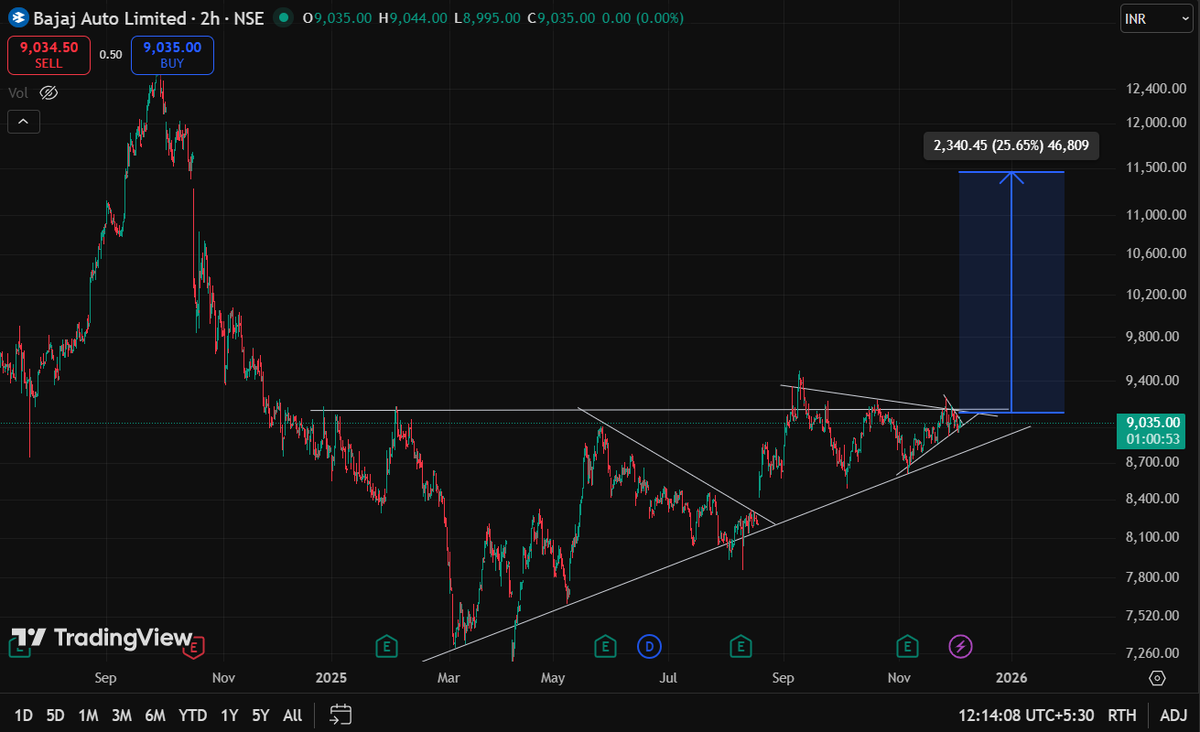Open the INR currency dropdown

tap(1157, 19)
